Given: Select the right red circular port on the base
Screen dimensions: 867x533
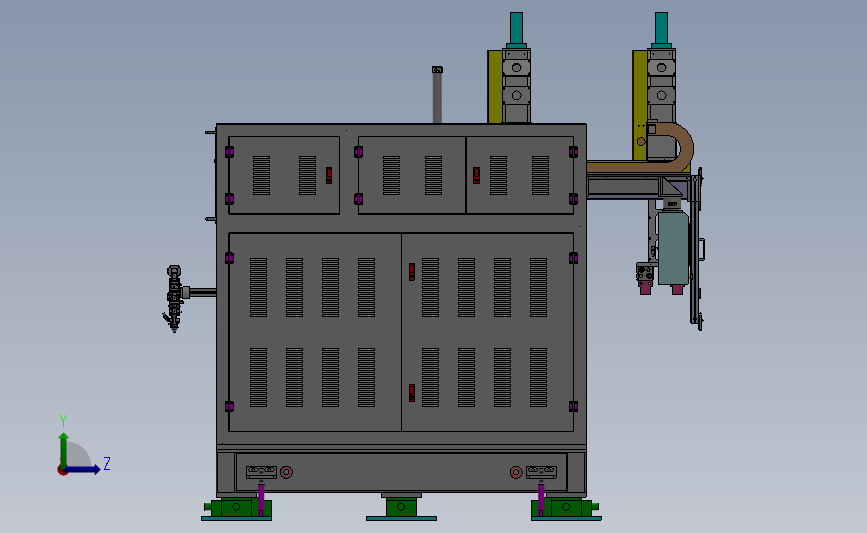Looking at the screenshot, I should 515,472.
